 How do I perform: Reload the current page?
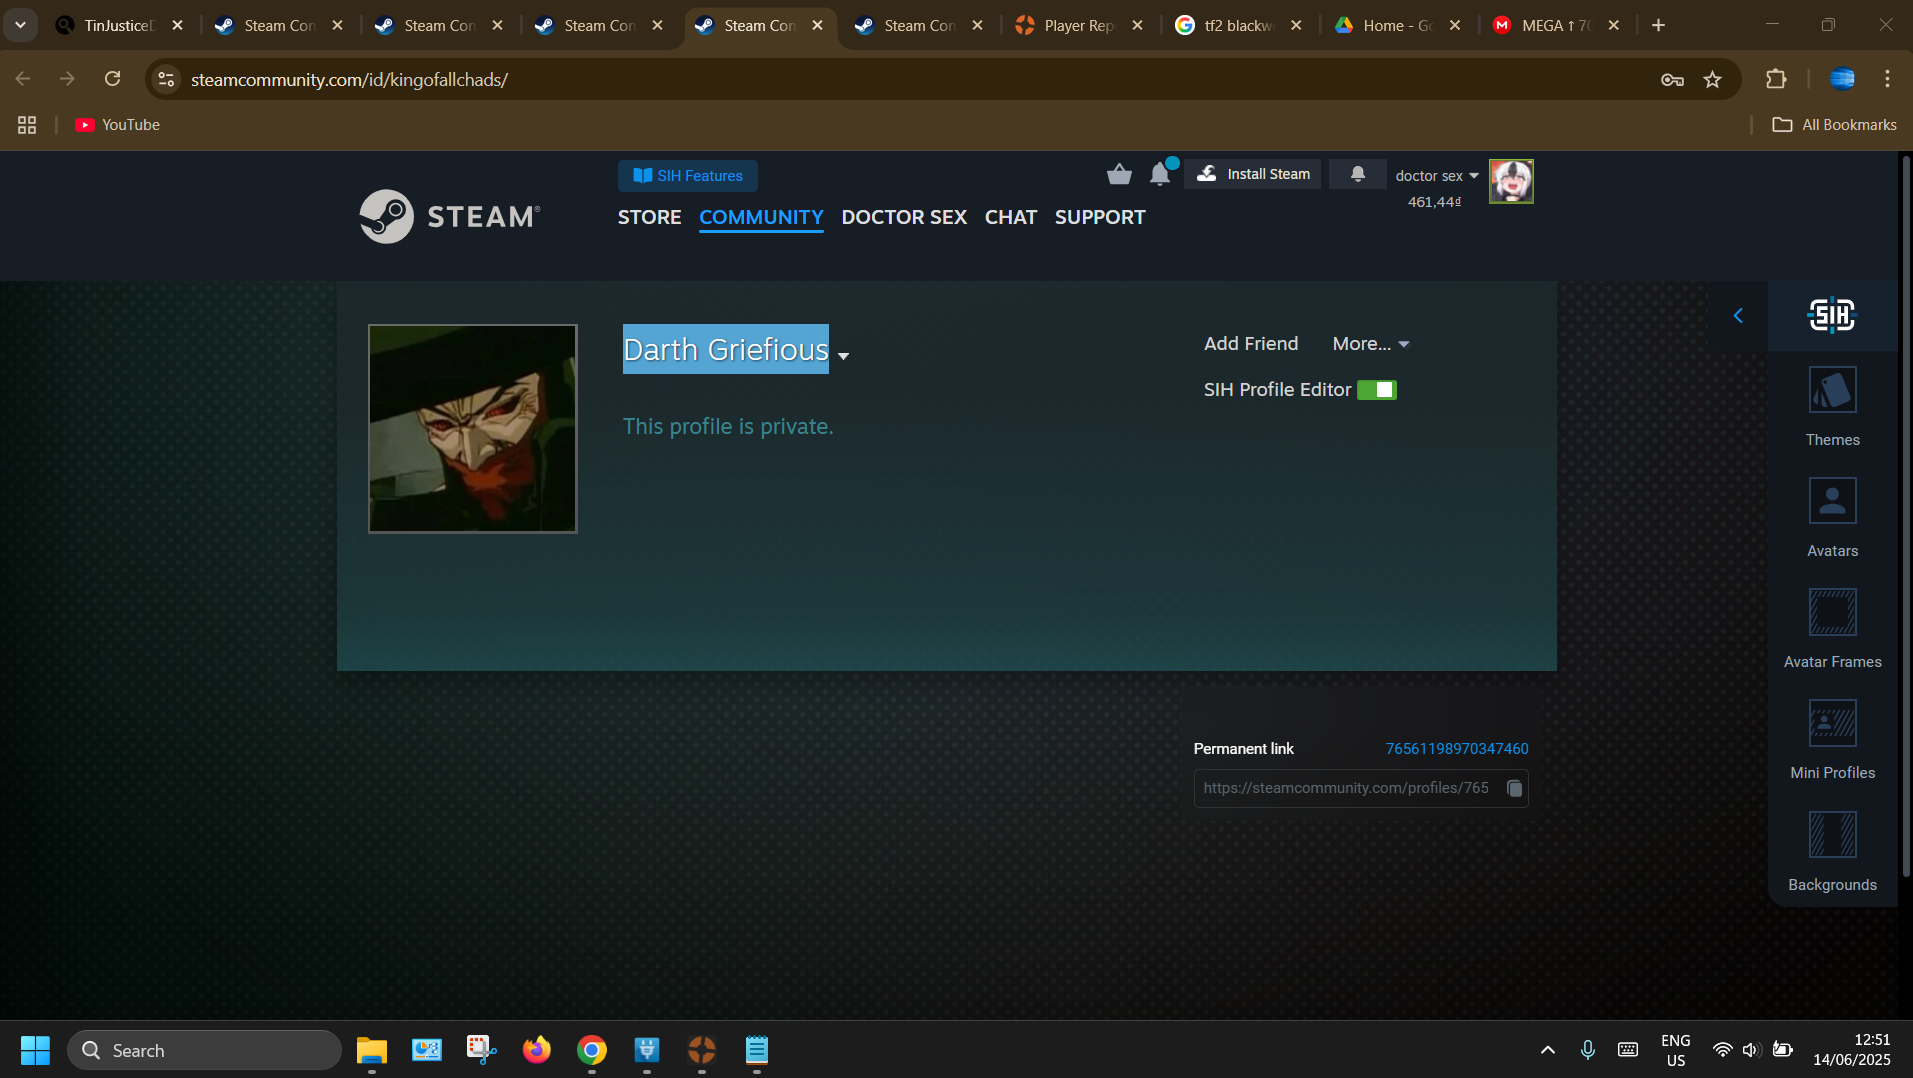click(x=112, y=79)
